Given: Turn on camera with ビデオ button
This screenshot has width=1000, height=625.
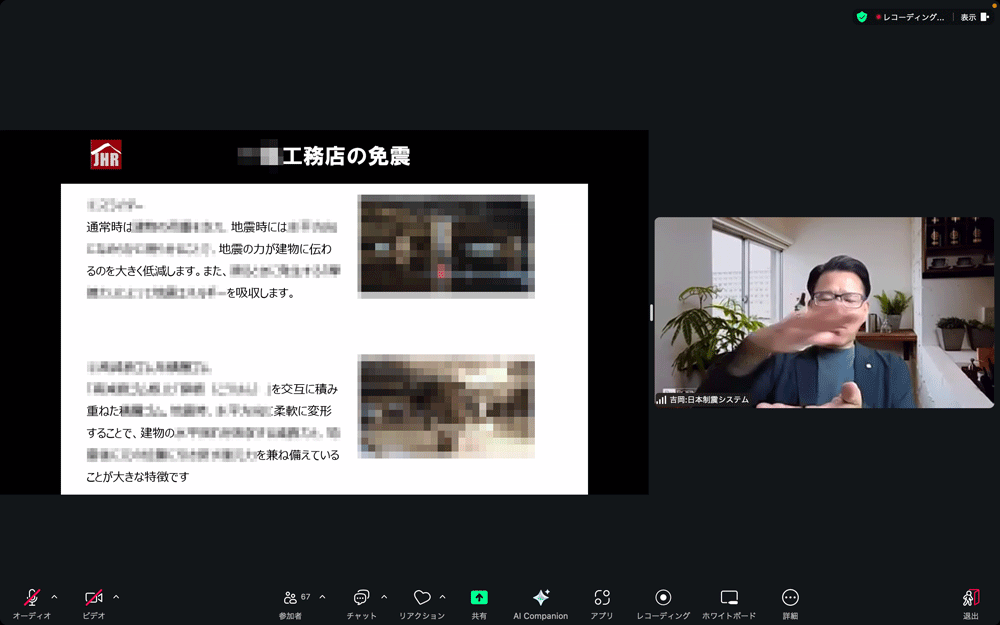Looking at the screenshot, I should [93, 598].
